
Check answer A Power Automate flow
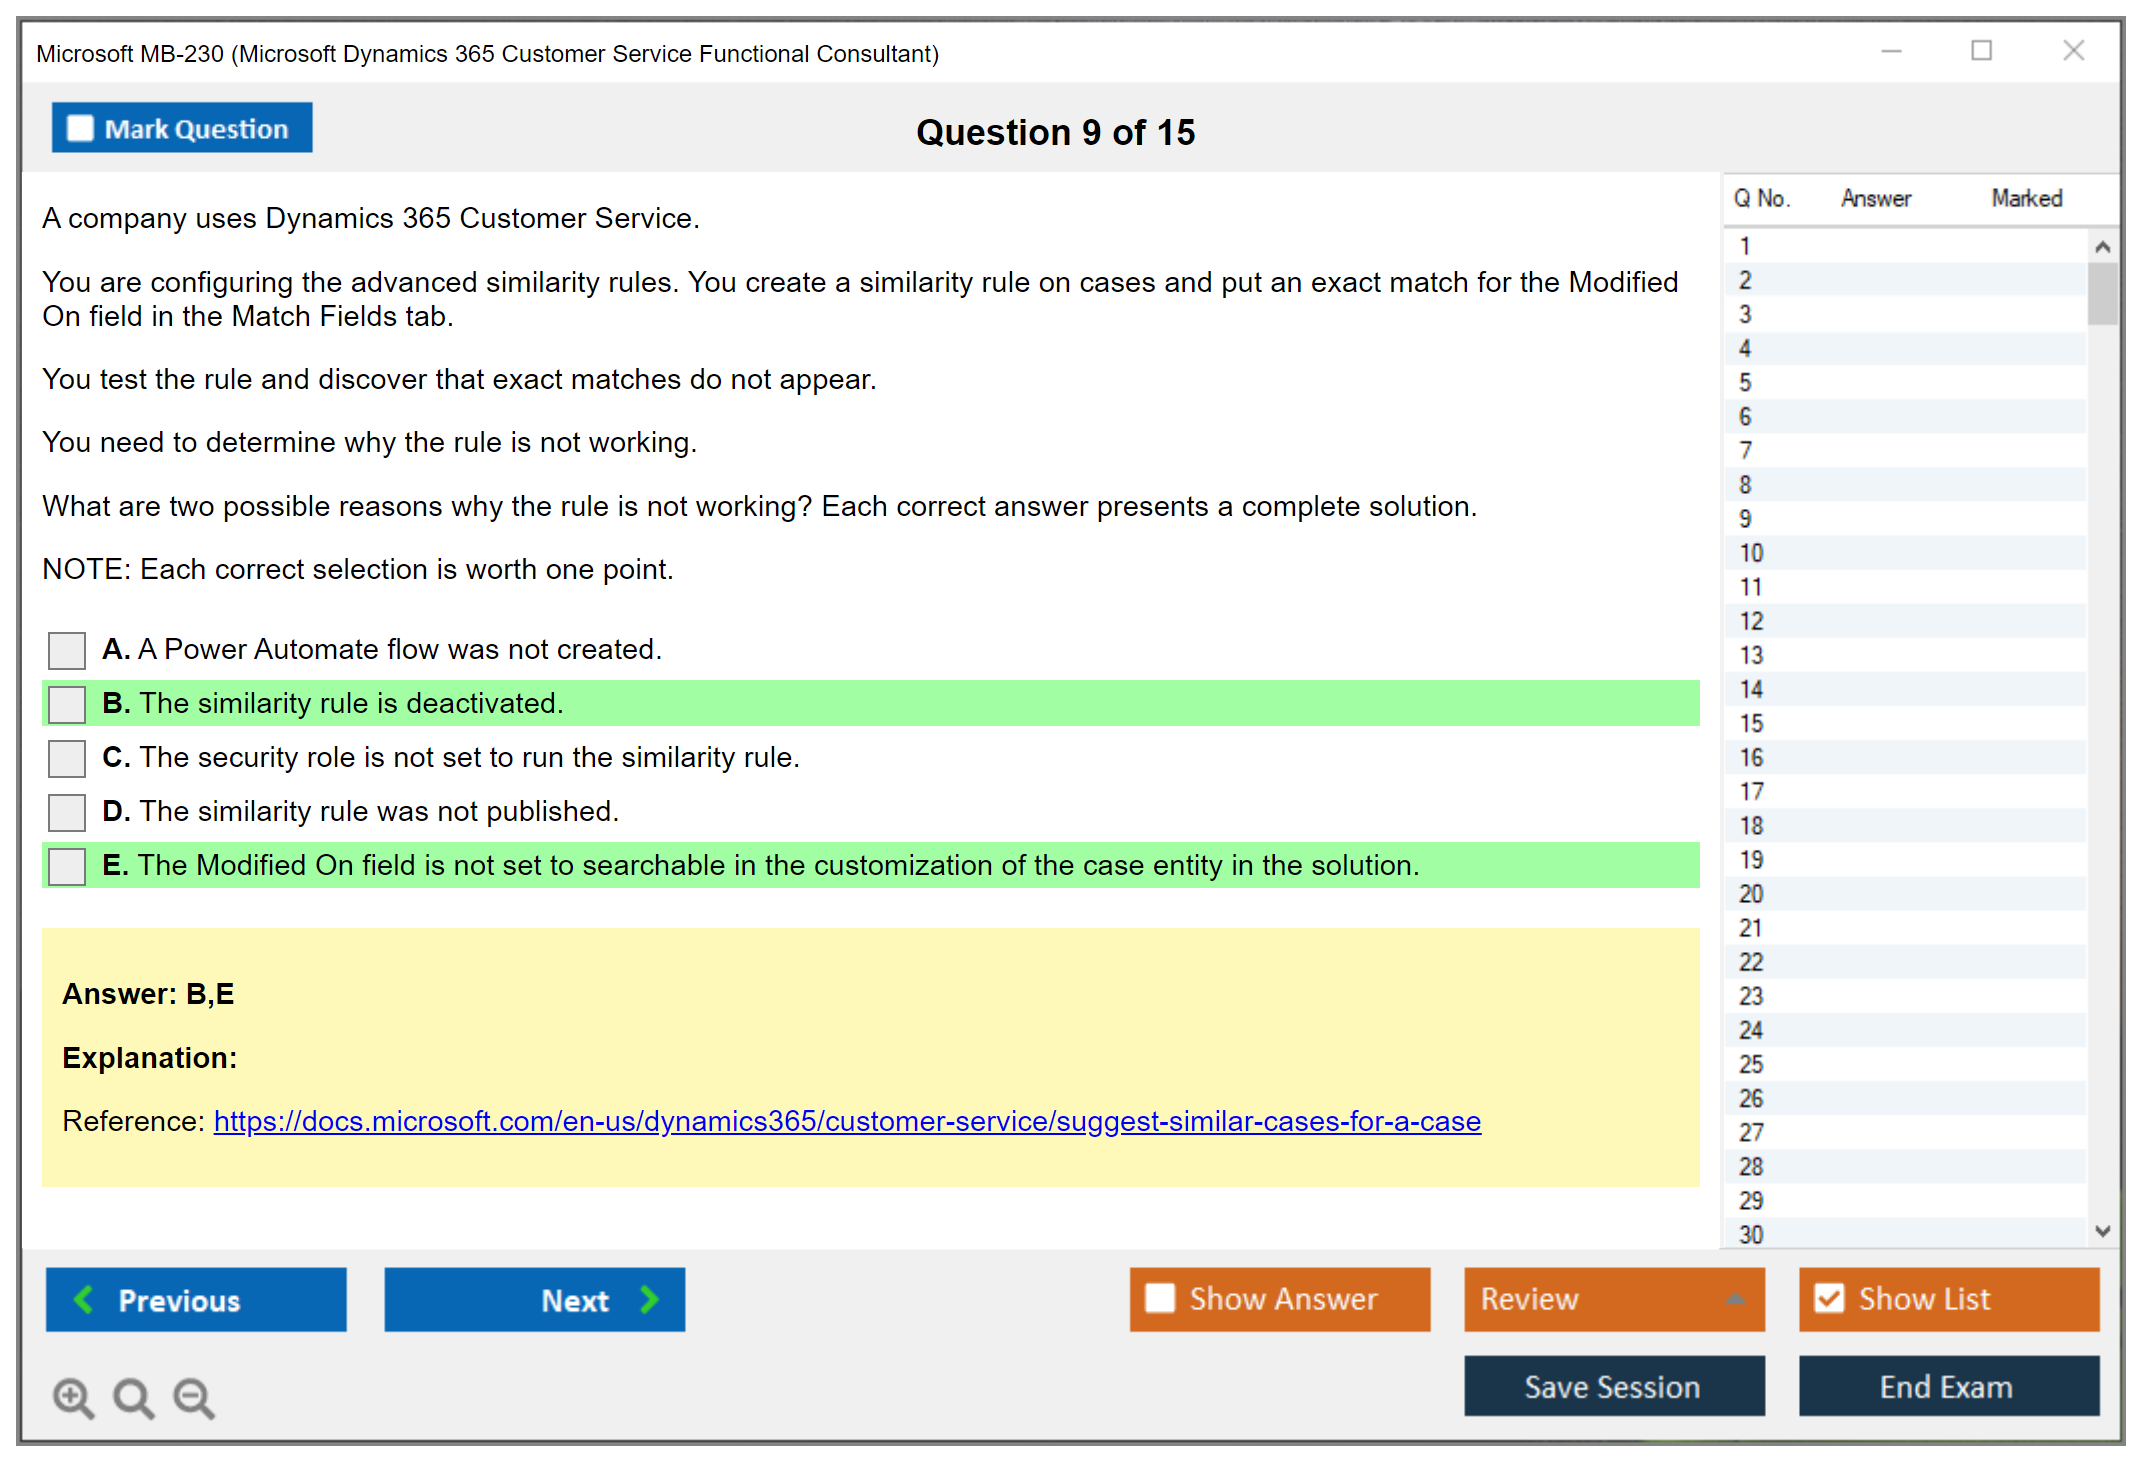point(67,650)
